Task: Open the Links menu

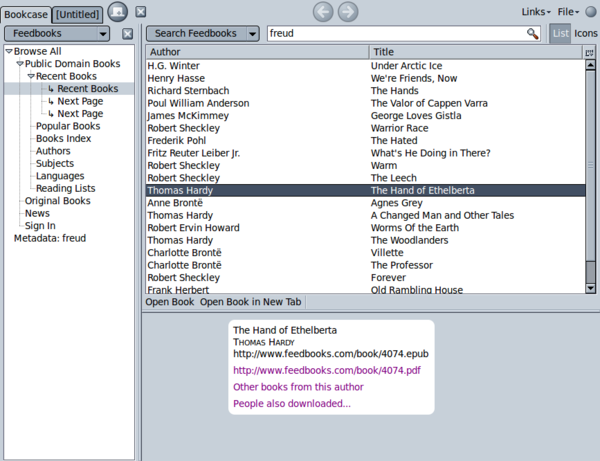Action: pyautogui.click(x=536, y=12)
